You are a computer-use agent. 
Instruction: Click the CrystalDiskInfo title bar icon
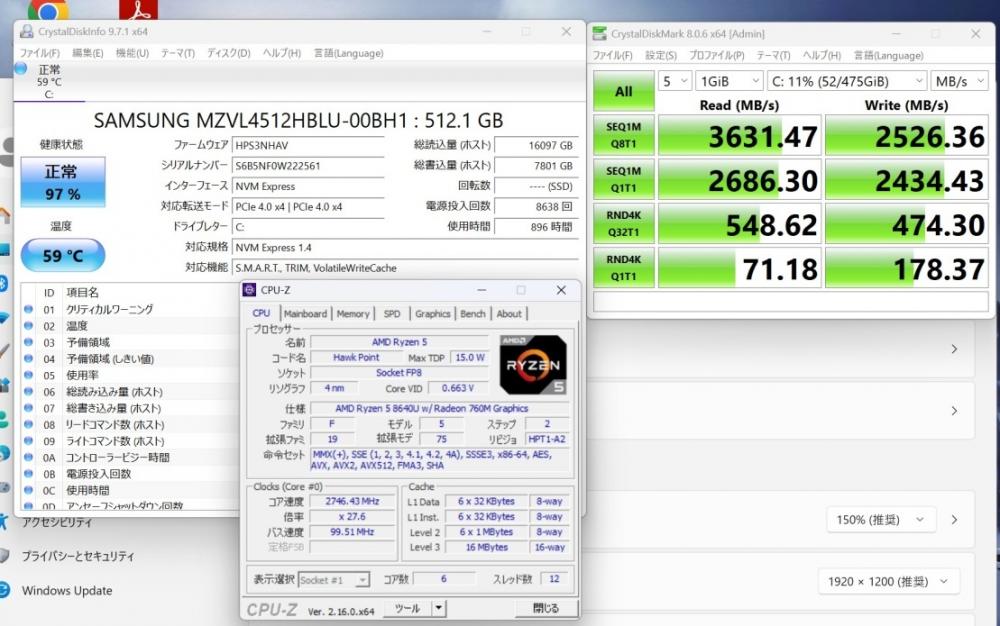[27, 31]
